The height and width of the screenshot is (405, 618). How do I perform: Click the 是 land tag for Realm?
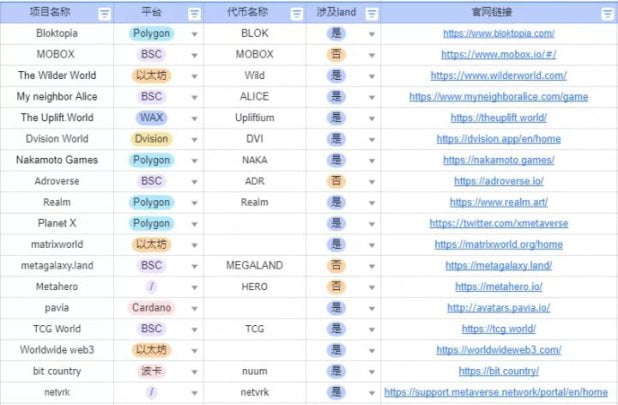[337, 202]
